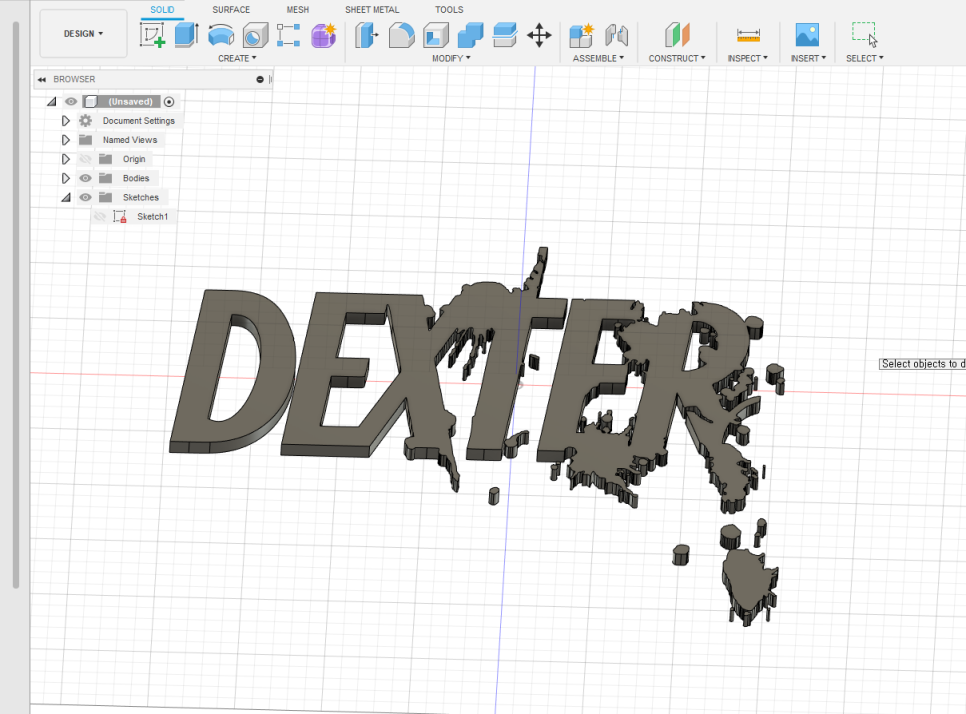Select the Offset Face tool
The width and height of the screenshot is (966, 714).
[x=505, y=35]
